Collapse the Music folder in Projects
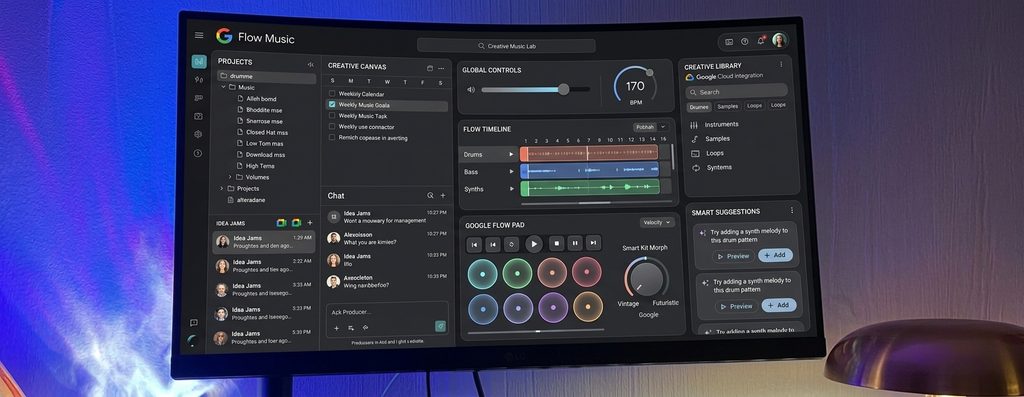 click(223, 87)
